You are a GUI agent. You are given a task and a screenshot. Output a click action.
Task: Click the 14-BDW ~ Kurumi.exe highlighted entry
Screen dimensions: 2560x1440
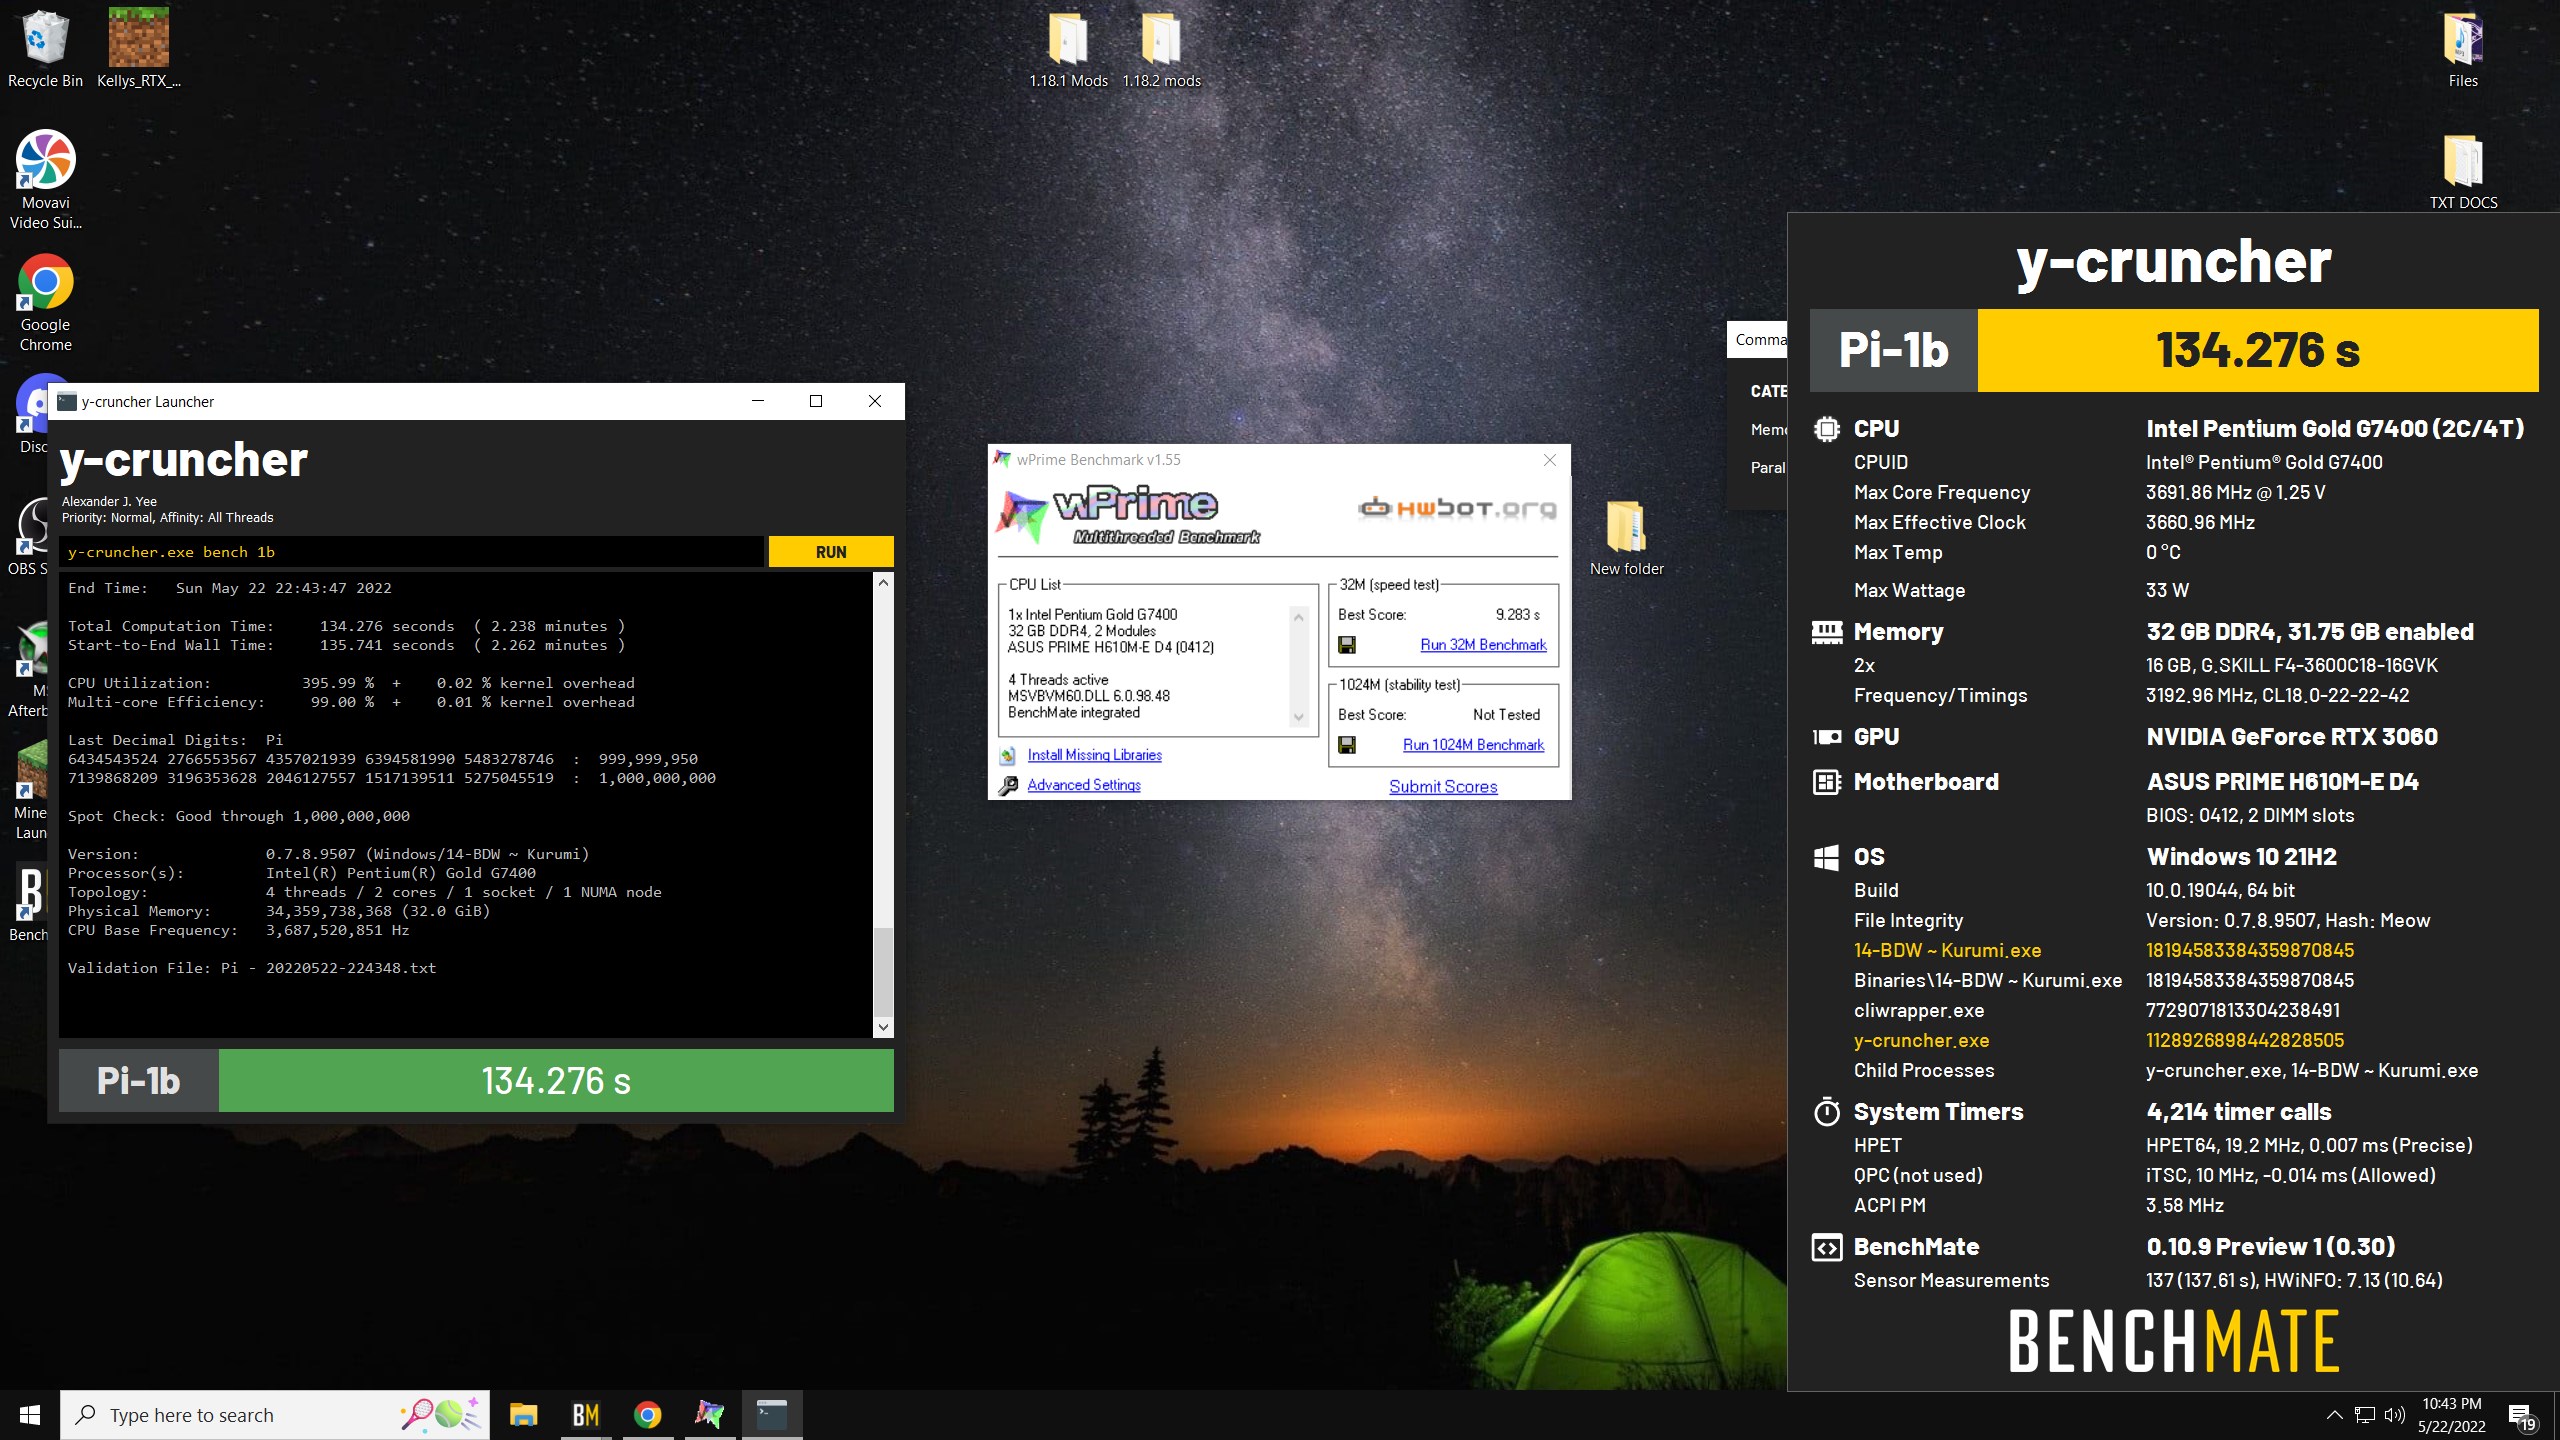(x=1947, y=951)
